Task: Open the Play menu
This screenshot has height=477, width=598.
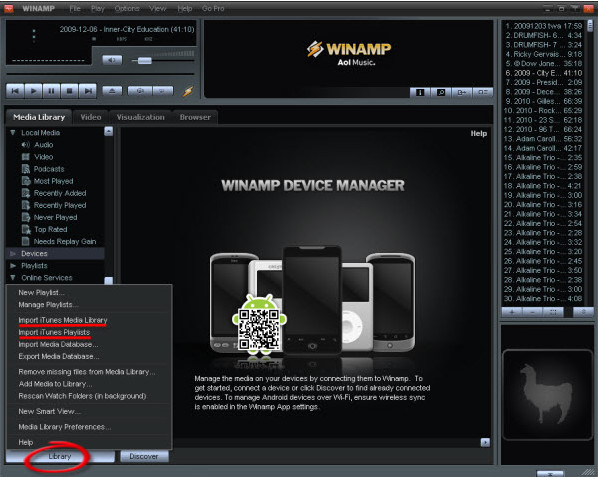Action: click(x=98, y=8)
